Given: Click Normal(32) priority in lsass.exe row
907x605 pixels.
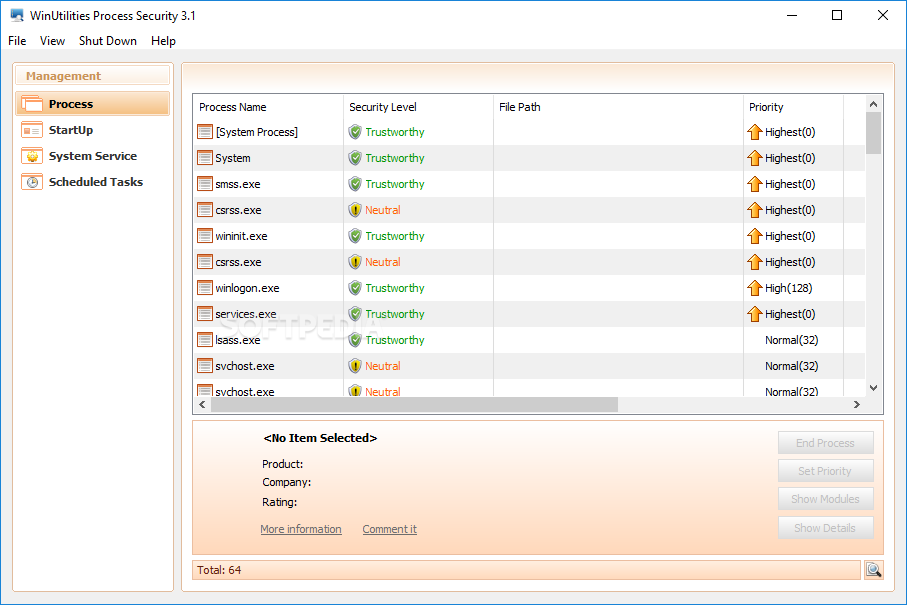Looking at the screenshot, I should (791, 340).
